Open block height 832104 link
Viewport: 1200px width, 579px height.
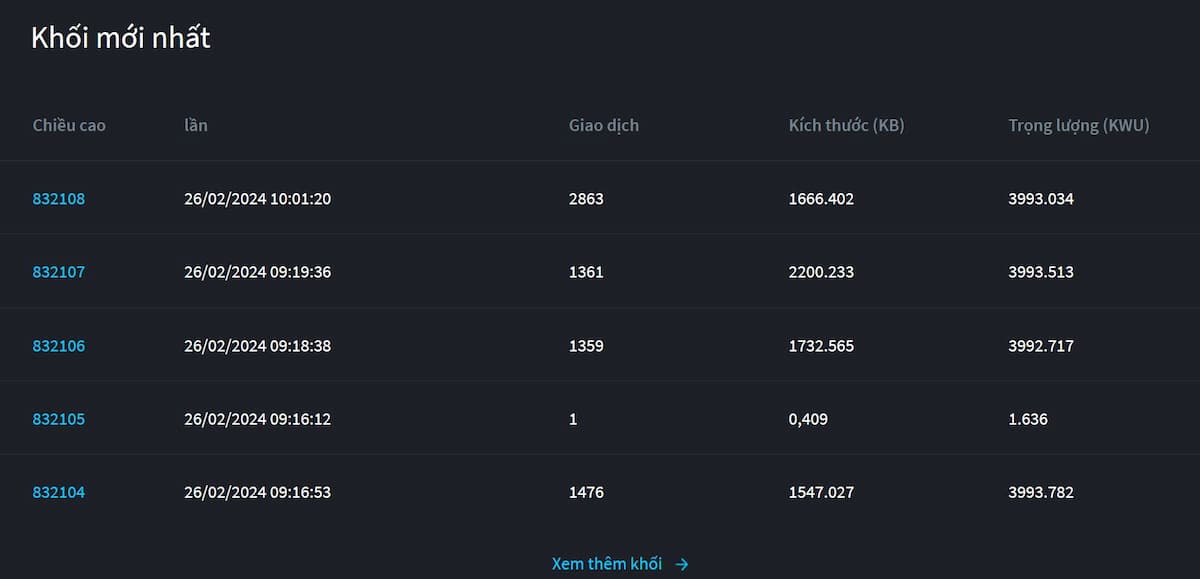(59, 493)
